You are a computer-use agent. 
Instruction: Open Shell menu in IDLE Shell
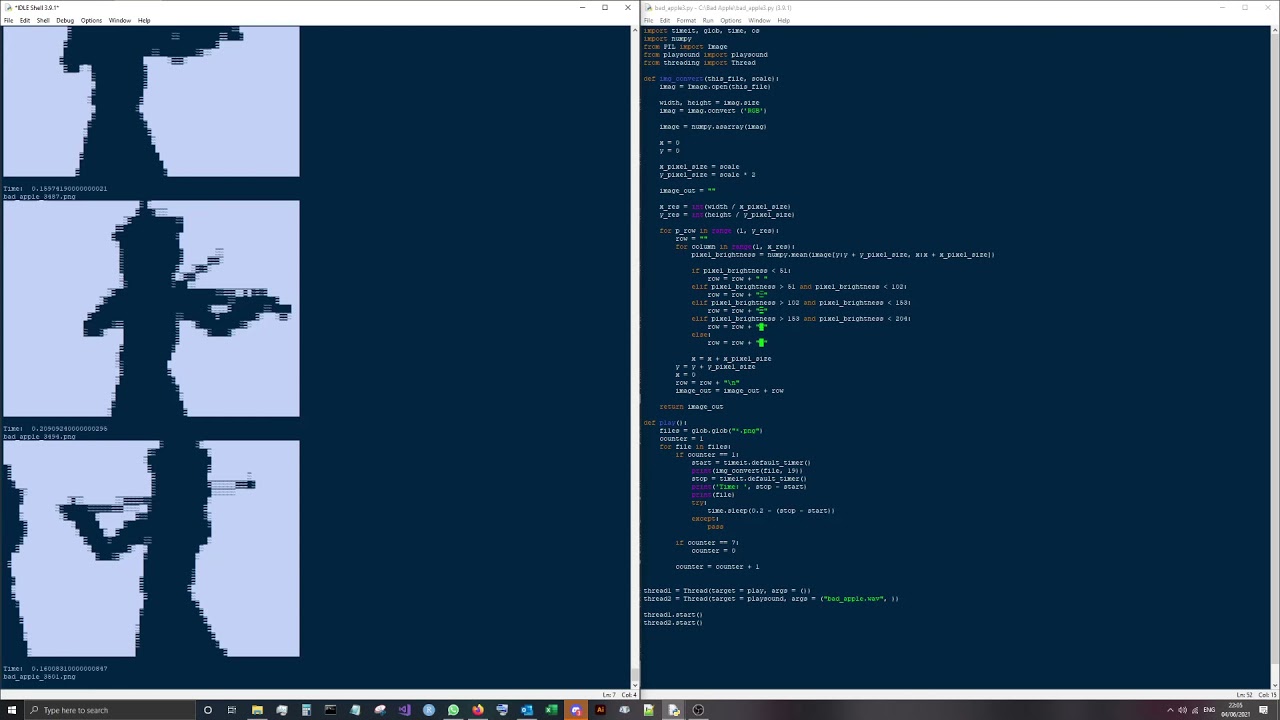(x=43, y=20)
